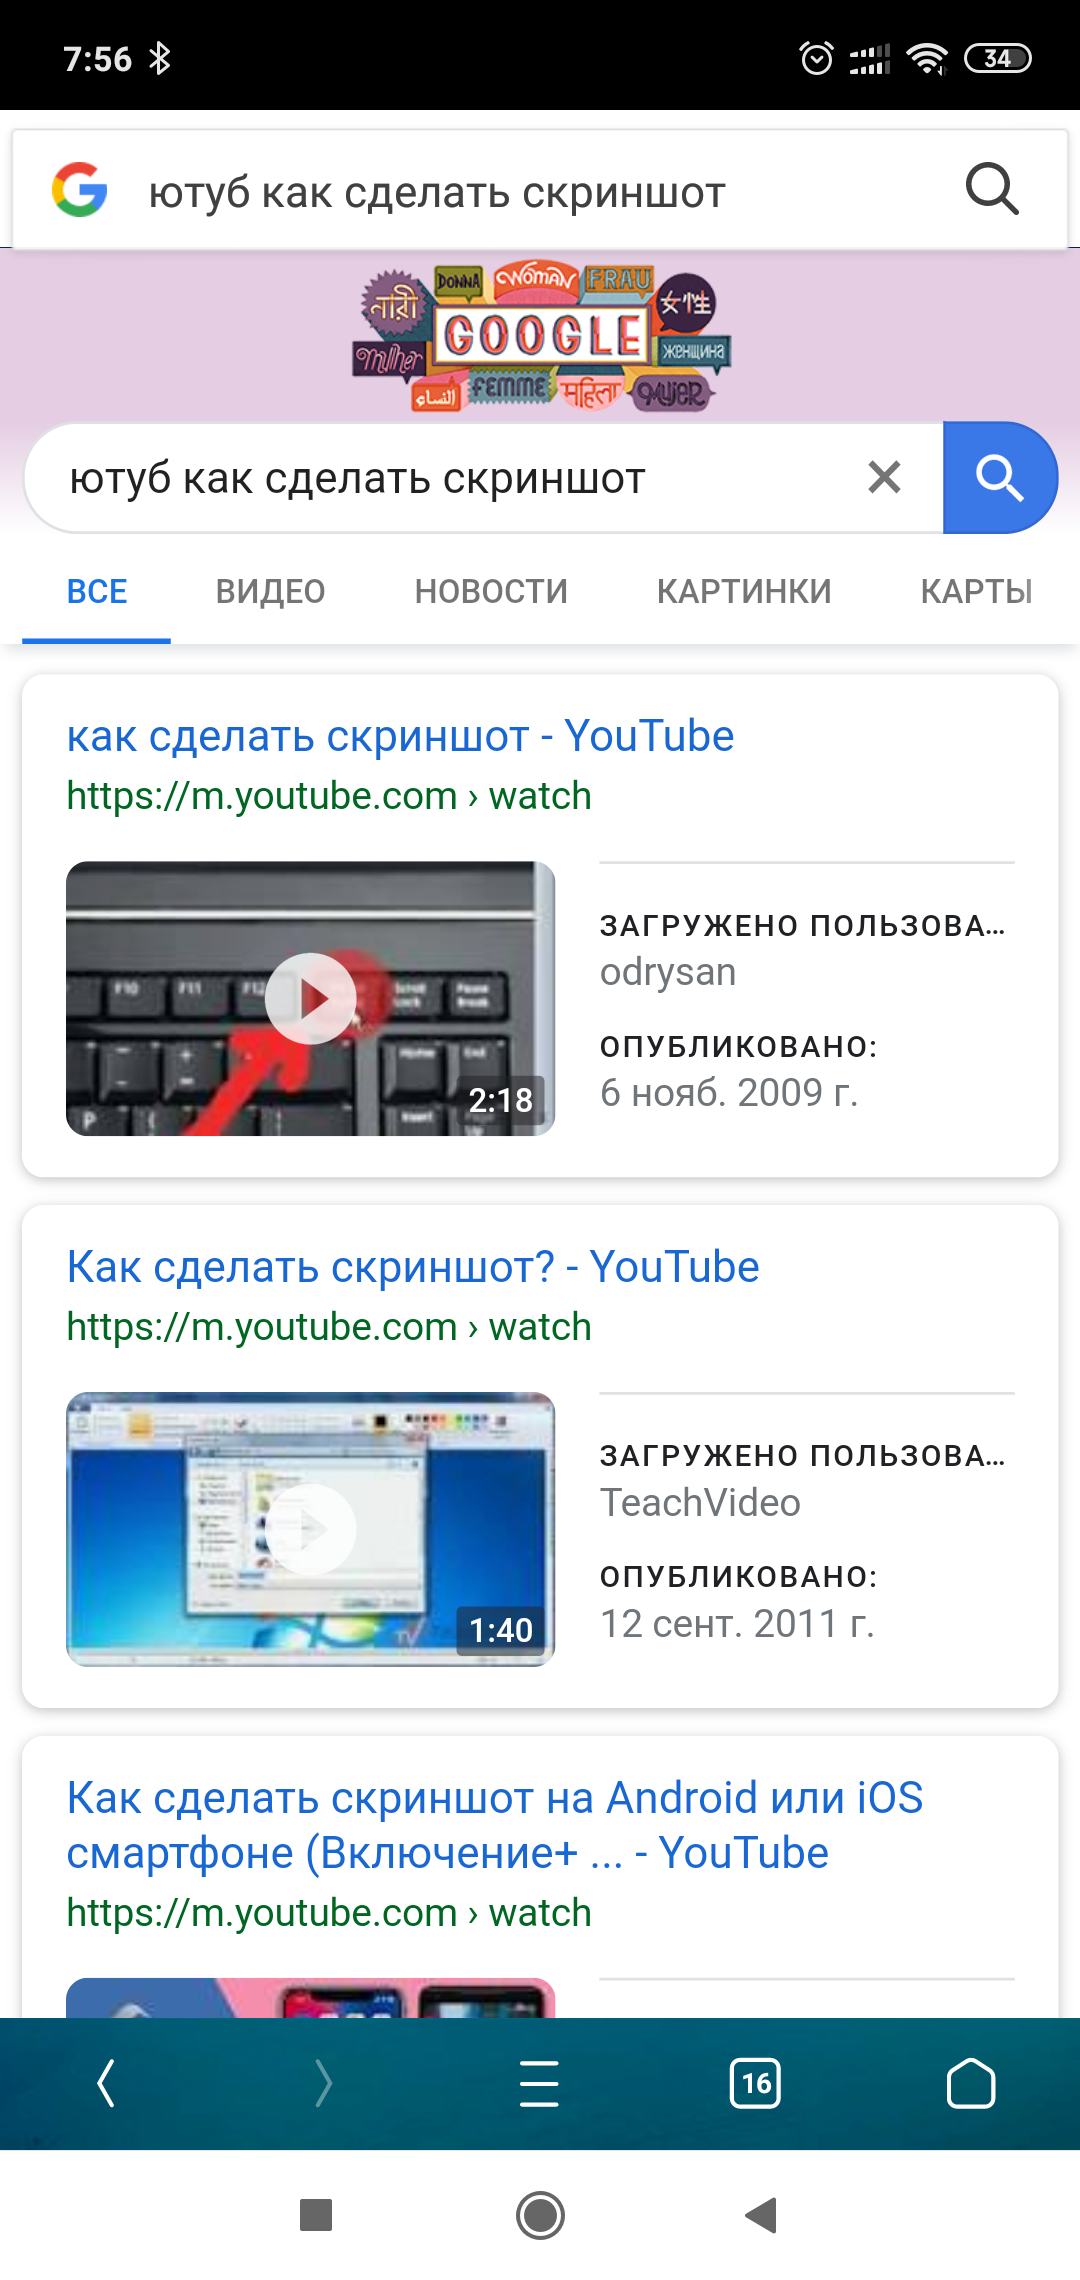Image resolution: width=1080 pixels, height=2280 pixels.
Task: Open the КАРТЫ tab
Action: pos(976,591)
